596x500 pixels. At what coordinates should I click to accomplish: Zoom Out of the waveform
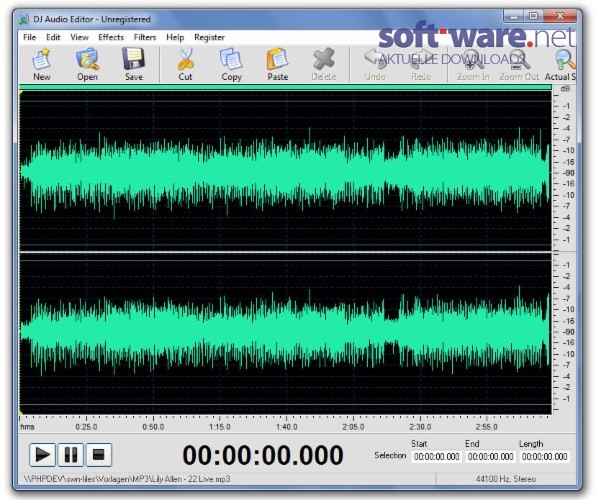(519, 60)
